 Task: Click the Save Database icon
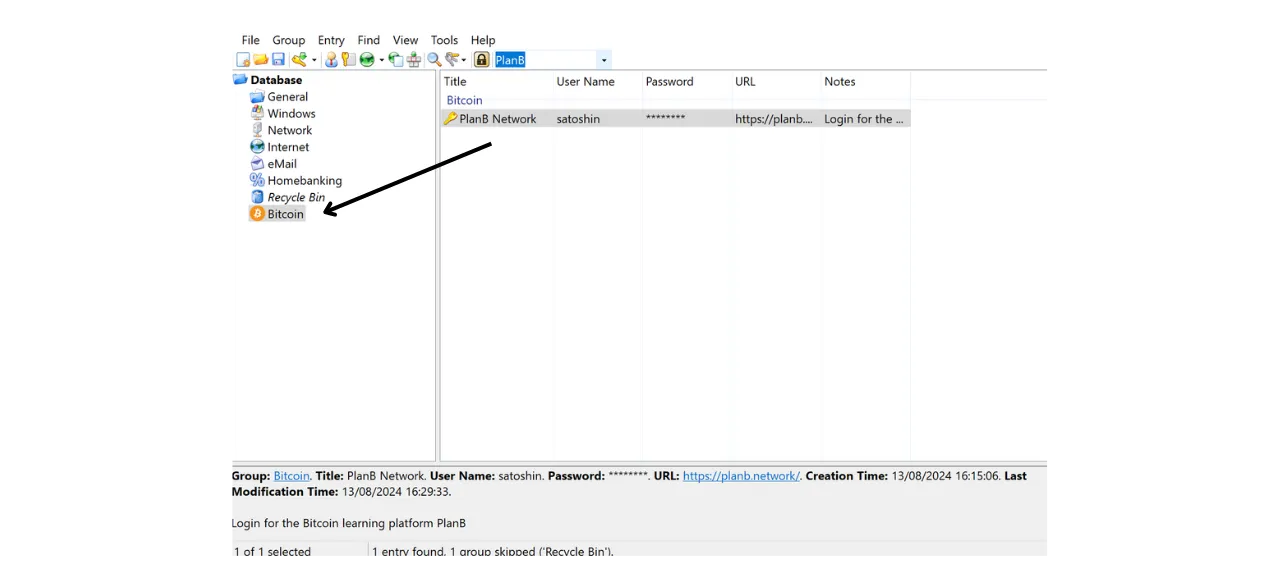278,60
